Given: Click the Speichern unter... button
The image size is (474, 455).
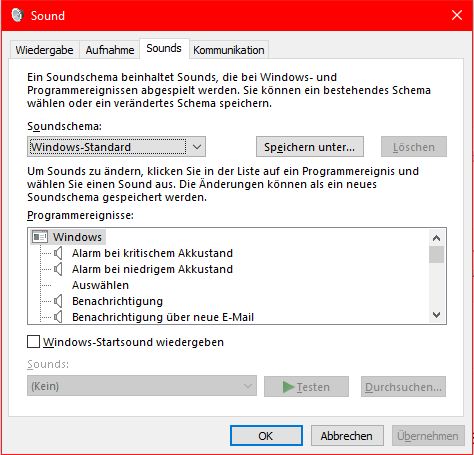Looking at the screenshot, I should pyautogui.click(x=310, y=147).
